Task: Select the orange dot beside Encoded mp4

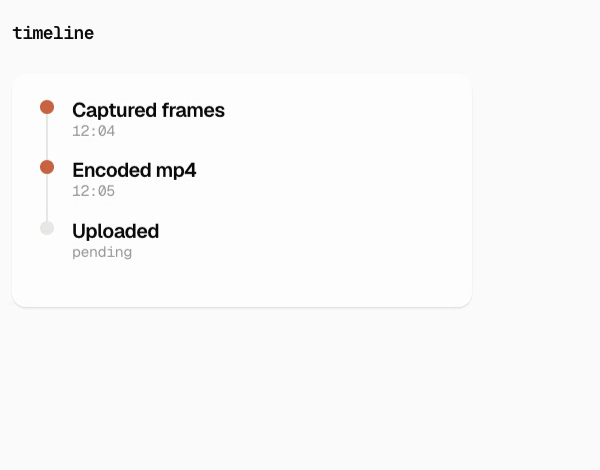Action: pyautogui.click(x=47, y=167)
